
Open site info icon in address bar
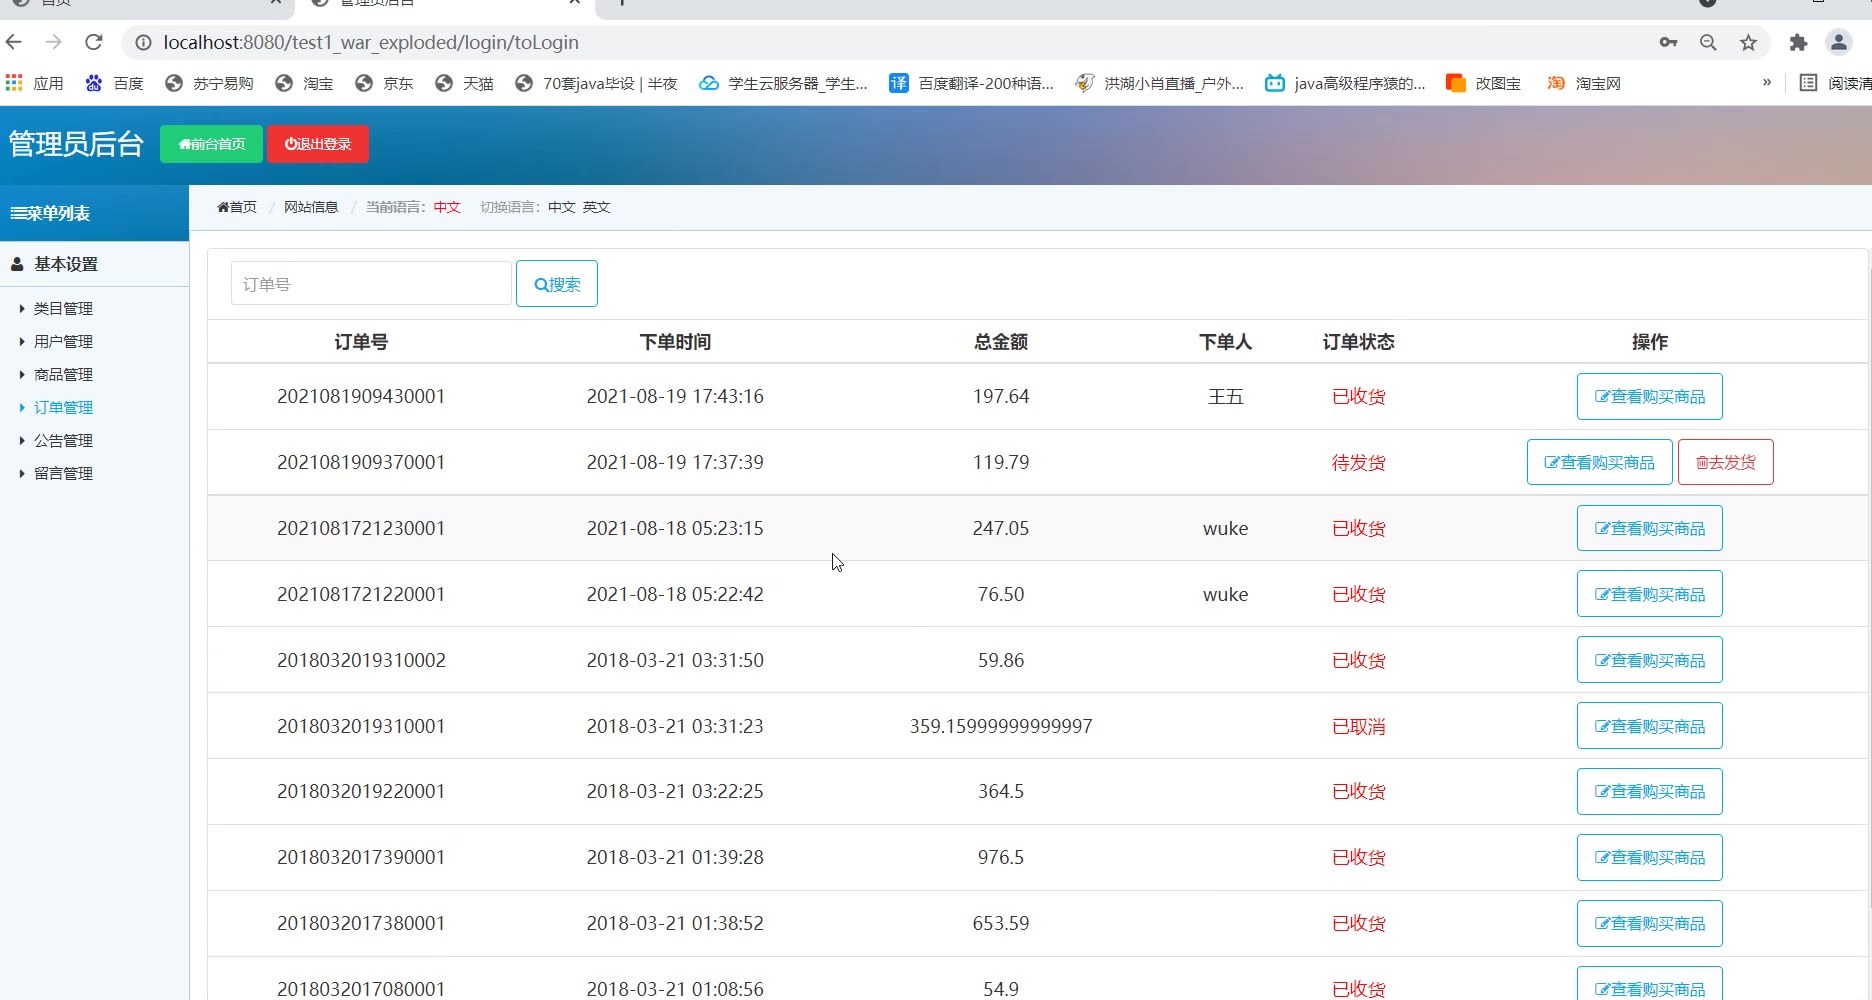143,42
